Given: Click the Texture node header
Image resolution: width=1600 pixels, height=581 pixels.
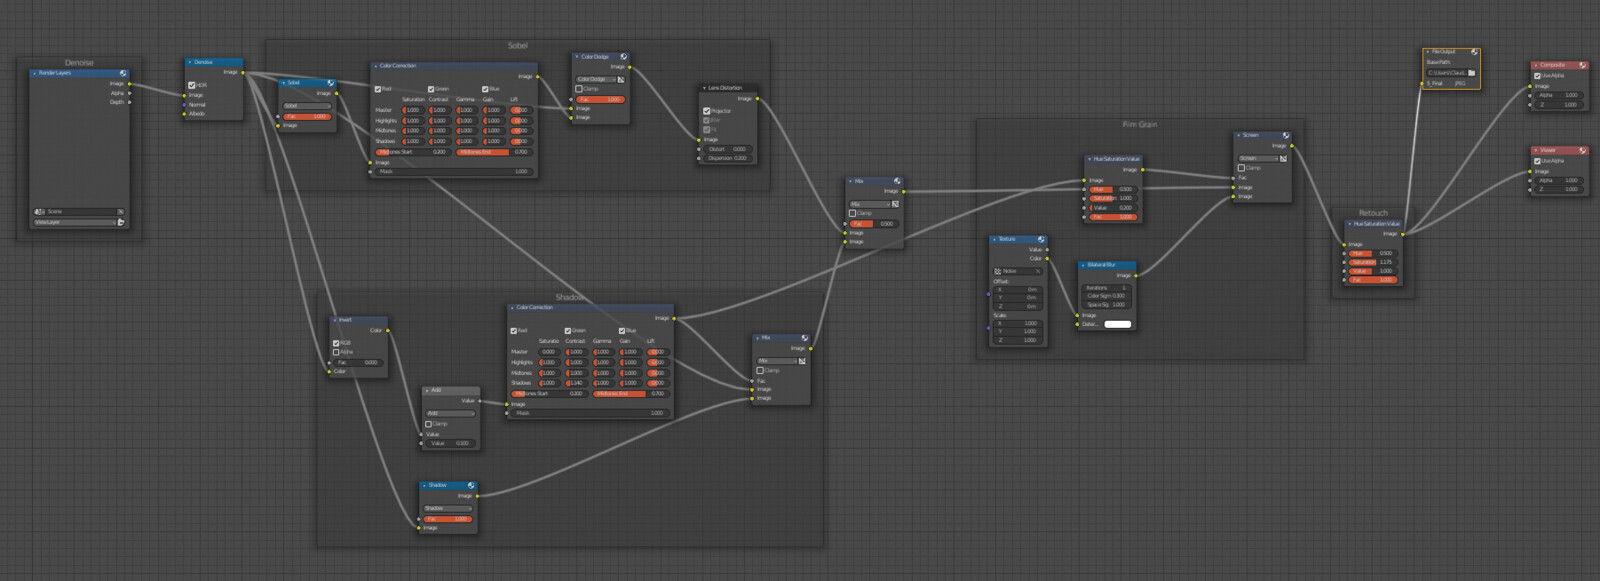Looking at the screenshot, I should point(1018,240).
